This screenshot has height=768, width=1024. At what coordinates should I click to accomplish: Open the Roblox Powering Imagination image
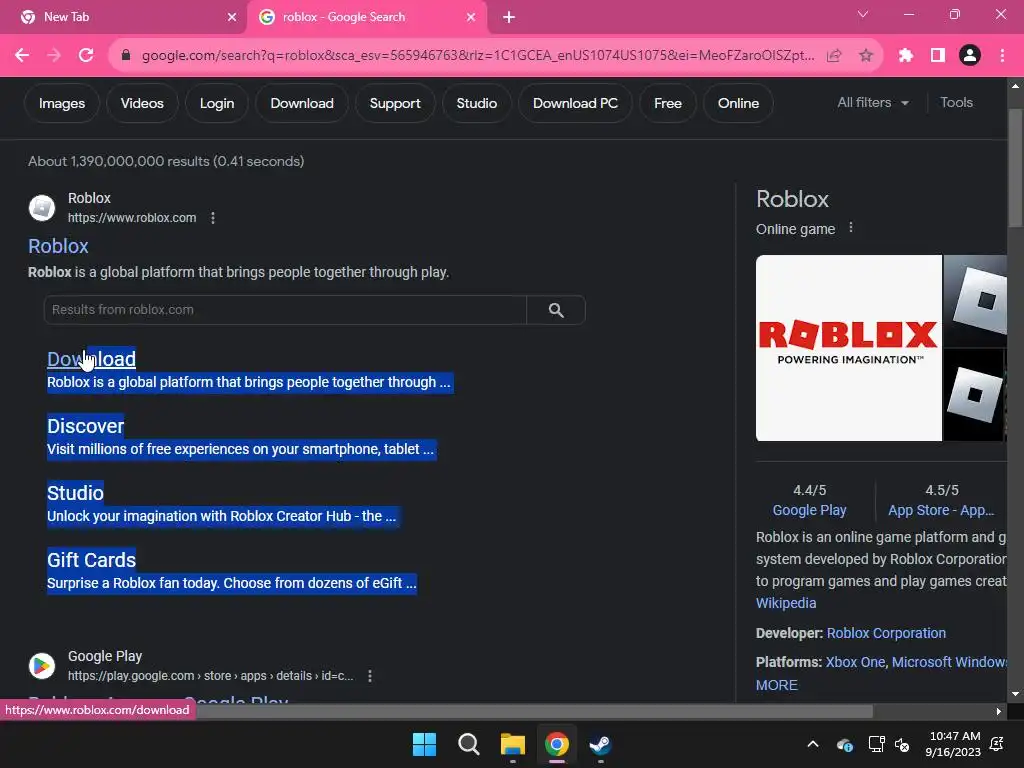849,348
